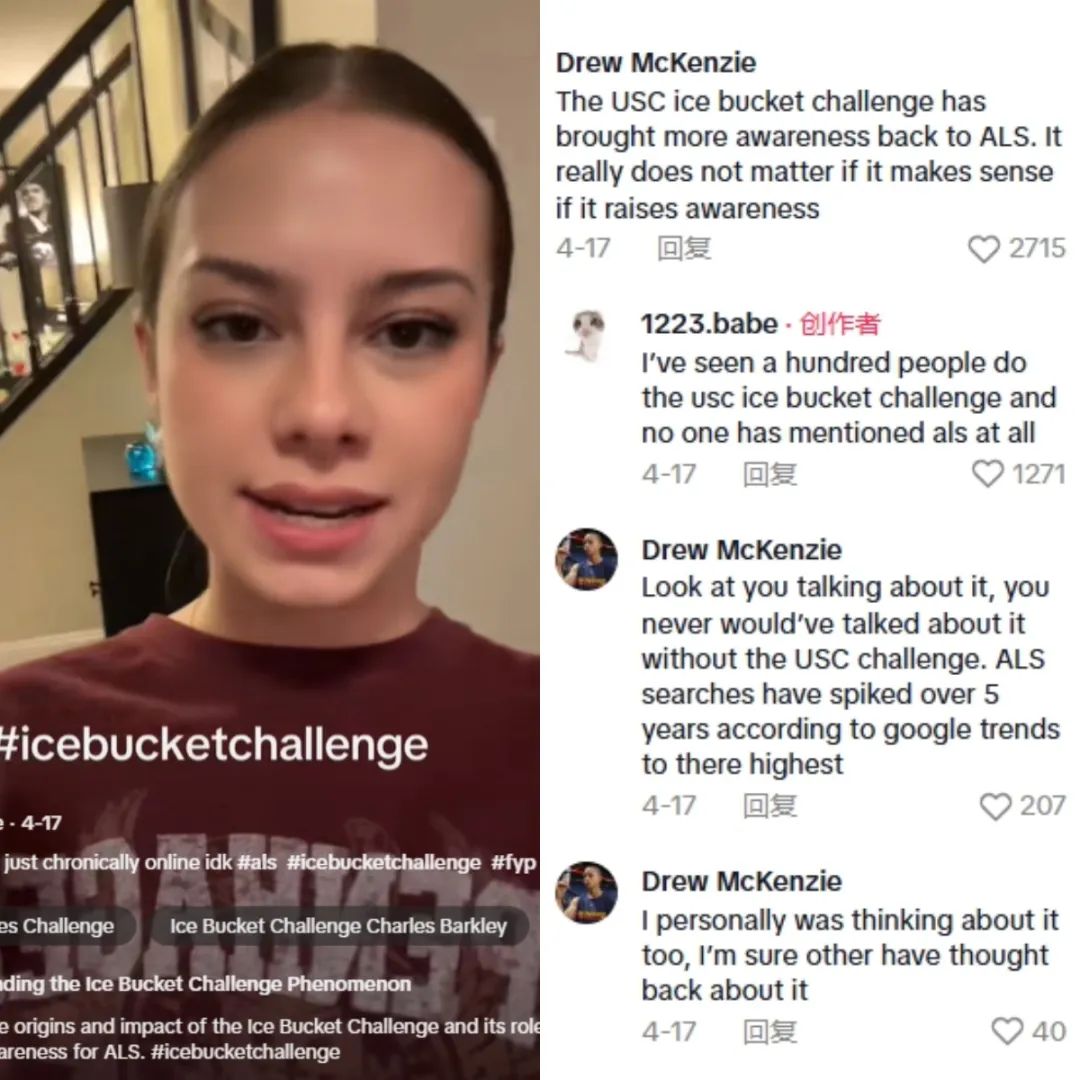Open Drew McKenzie's avatar beside the google trends comment
The height and width of the screenshot is (1080, 1080).
586,559
